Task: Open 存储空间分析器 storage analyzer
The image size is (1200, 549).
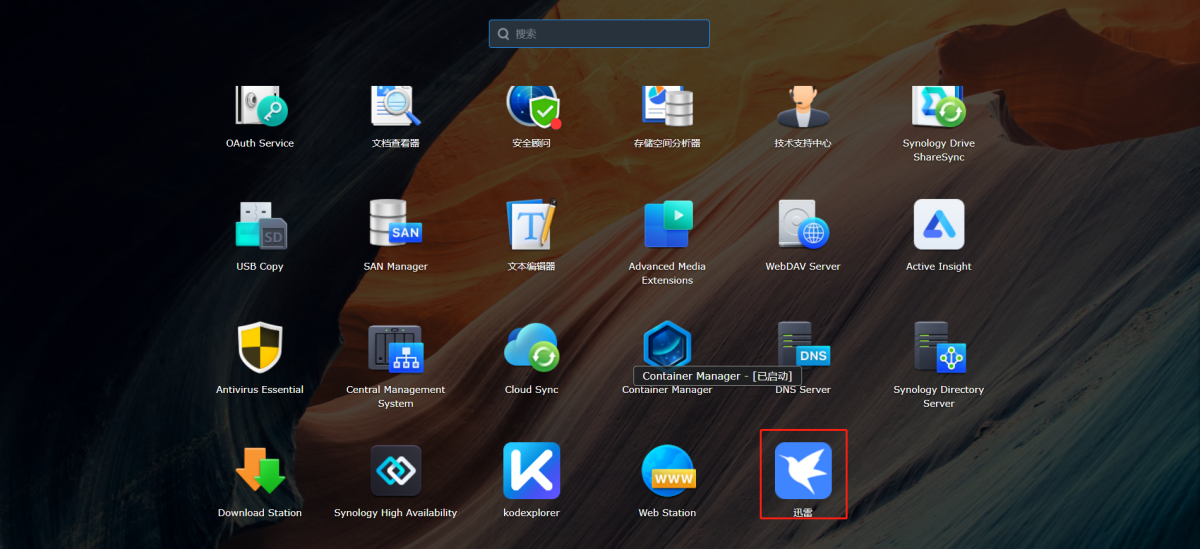Action: (667, 106)
